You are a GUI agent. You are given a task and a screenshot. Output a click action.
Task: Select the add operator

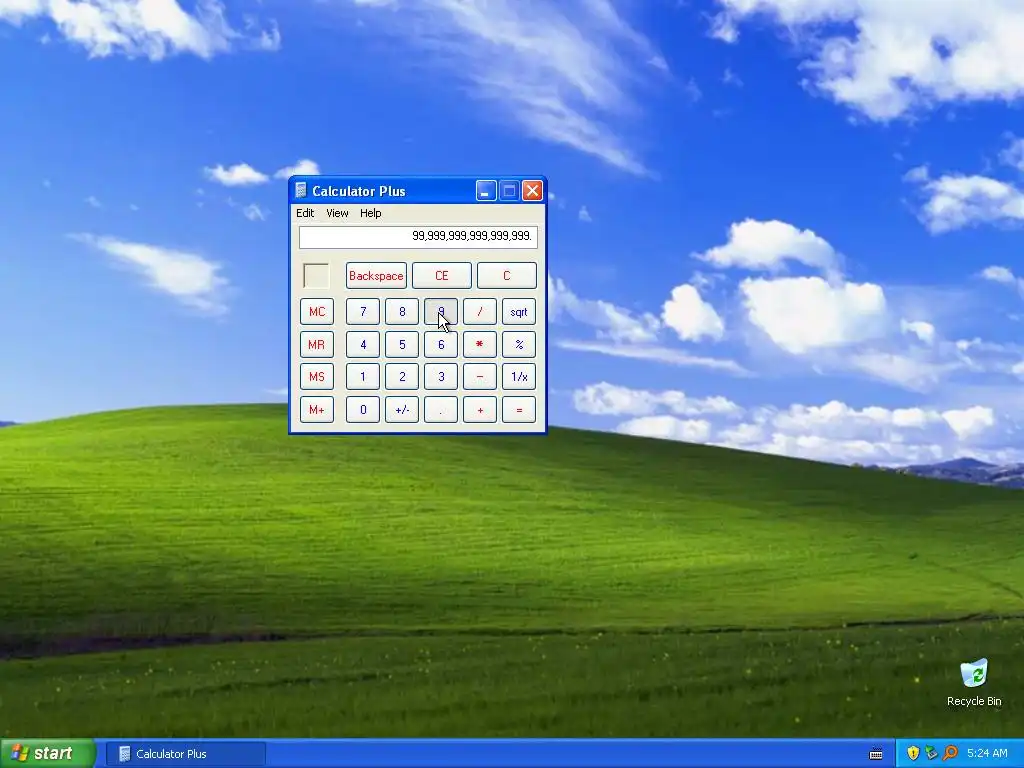(x=480, y=409)
